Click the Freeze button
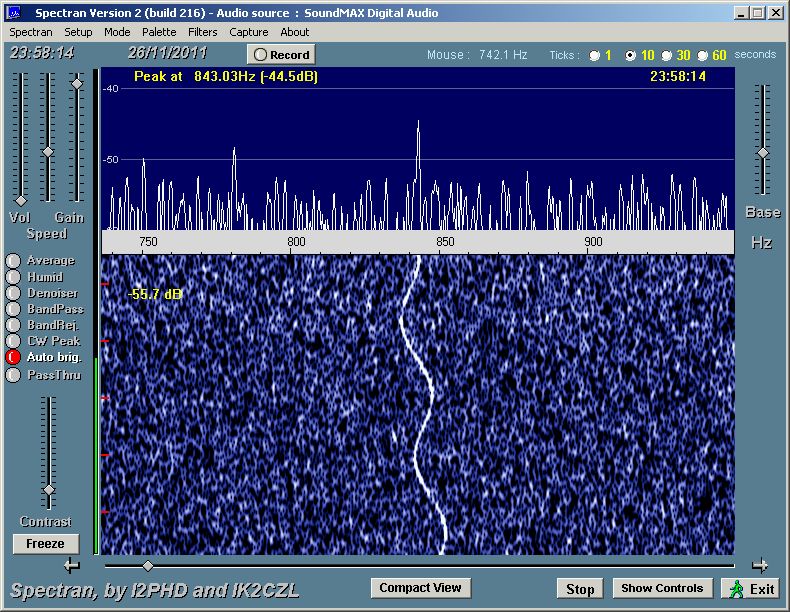 (x=45, y=543)
